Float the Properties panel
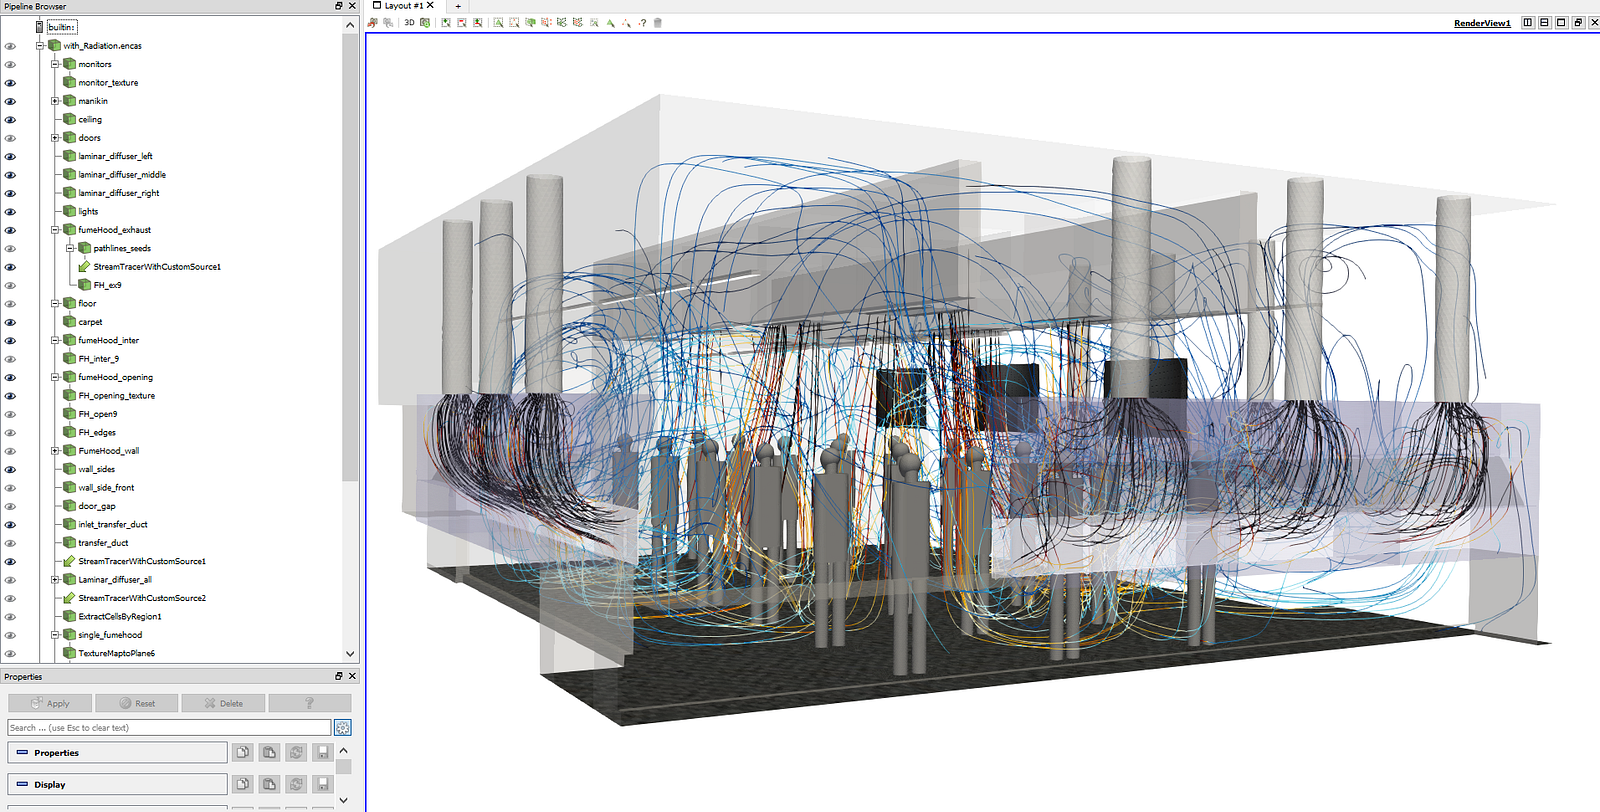Screen dimensions: 1600x812 coord(339,676)
